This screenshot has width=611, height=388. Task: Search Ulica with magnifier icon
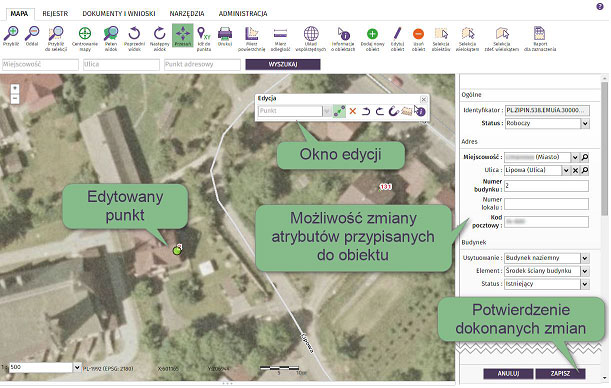coord(585,170)
